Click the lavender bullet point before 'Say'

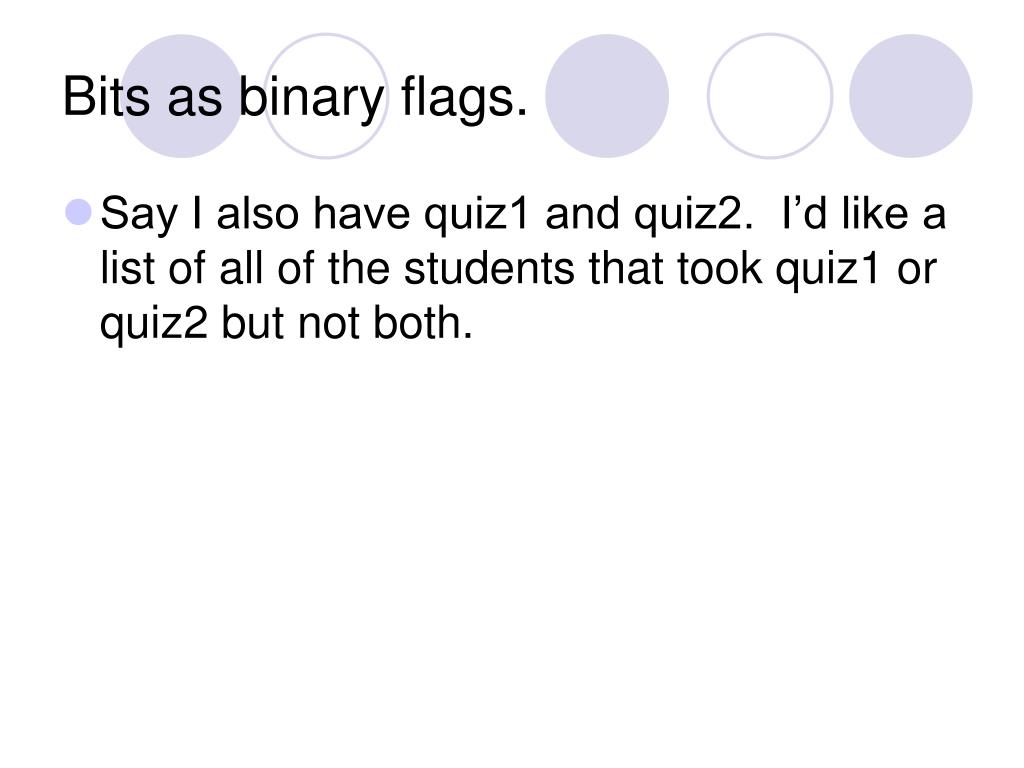click(79, 212)
